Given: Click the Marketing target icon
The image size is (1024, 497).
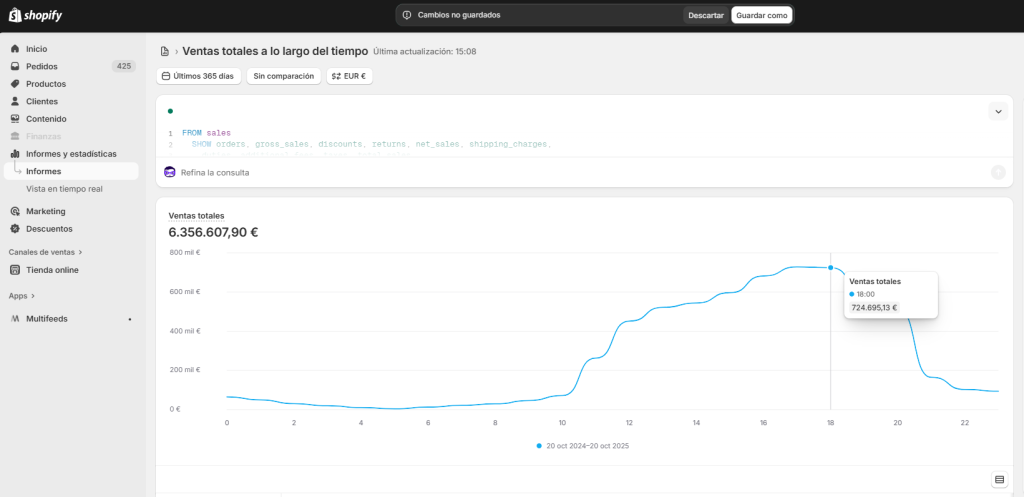Looking at the screenshot, I should [15, 211].
